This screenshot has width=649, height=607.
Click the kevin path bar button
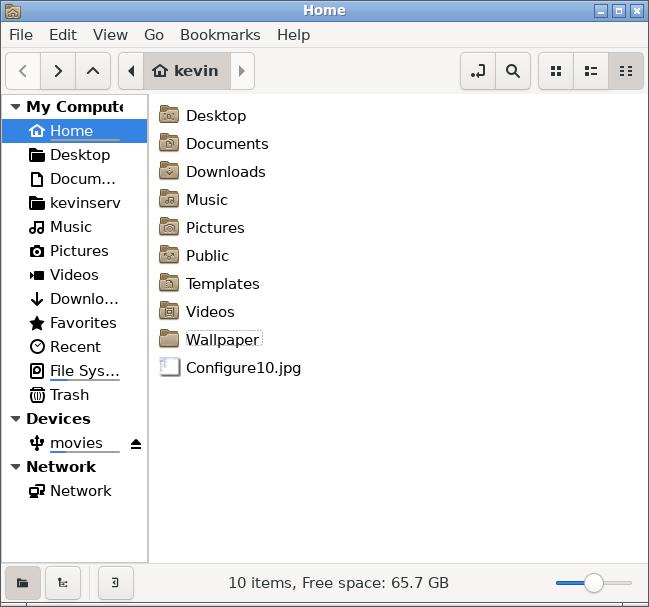tap(186, 71)
